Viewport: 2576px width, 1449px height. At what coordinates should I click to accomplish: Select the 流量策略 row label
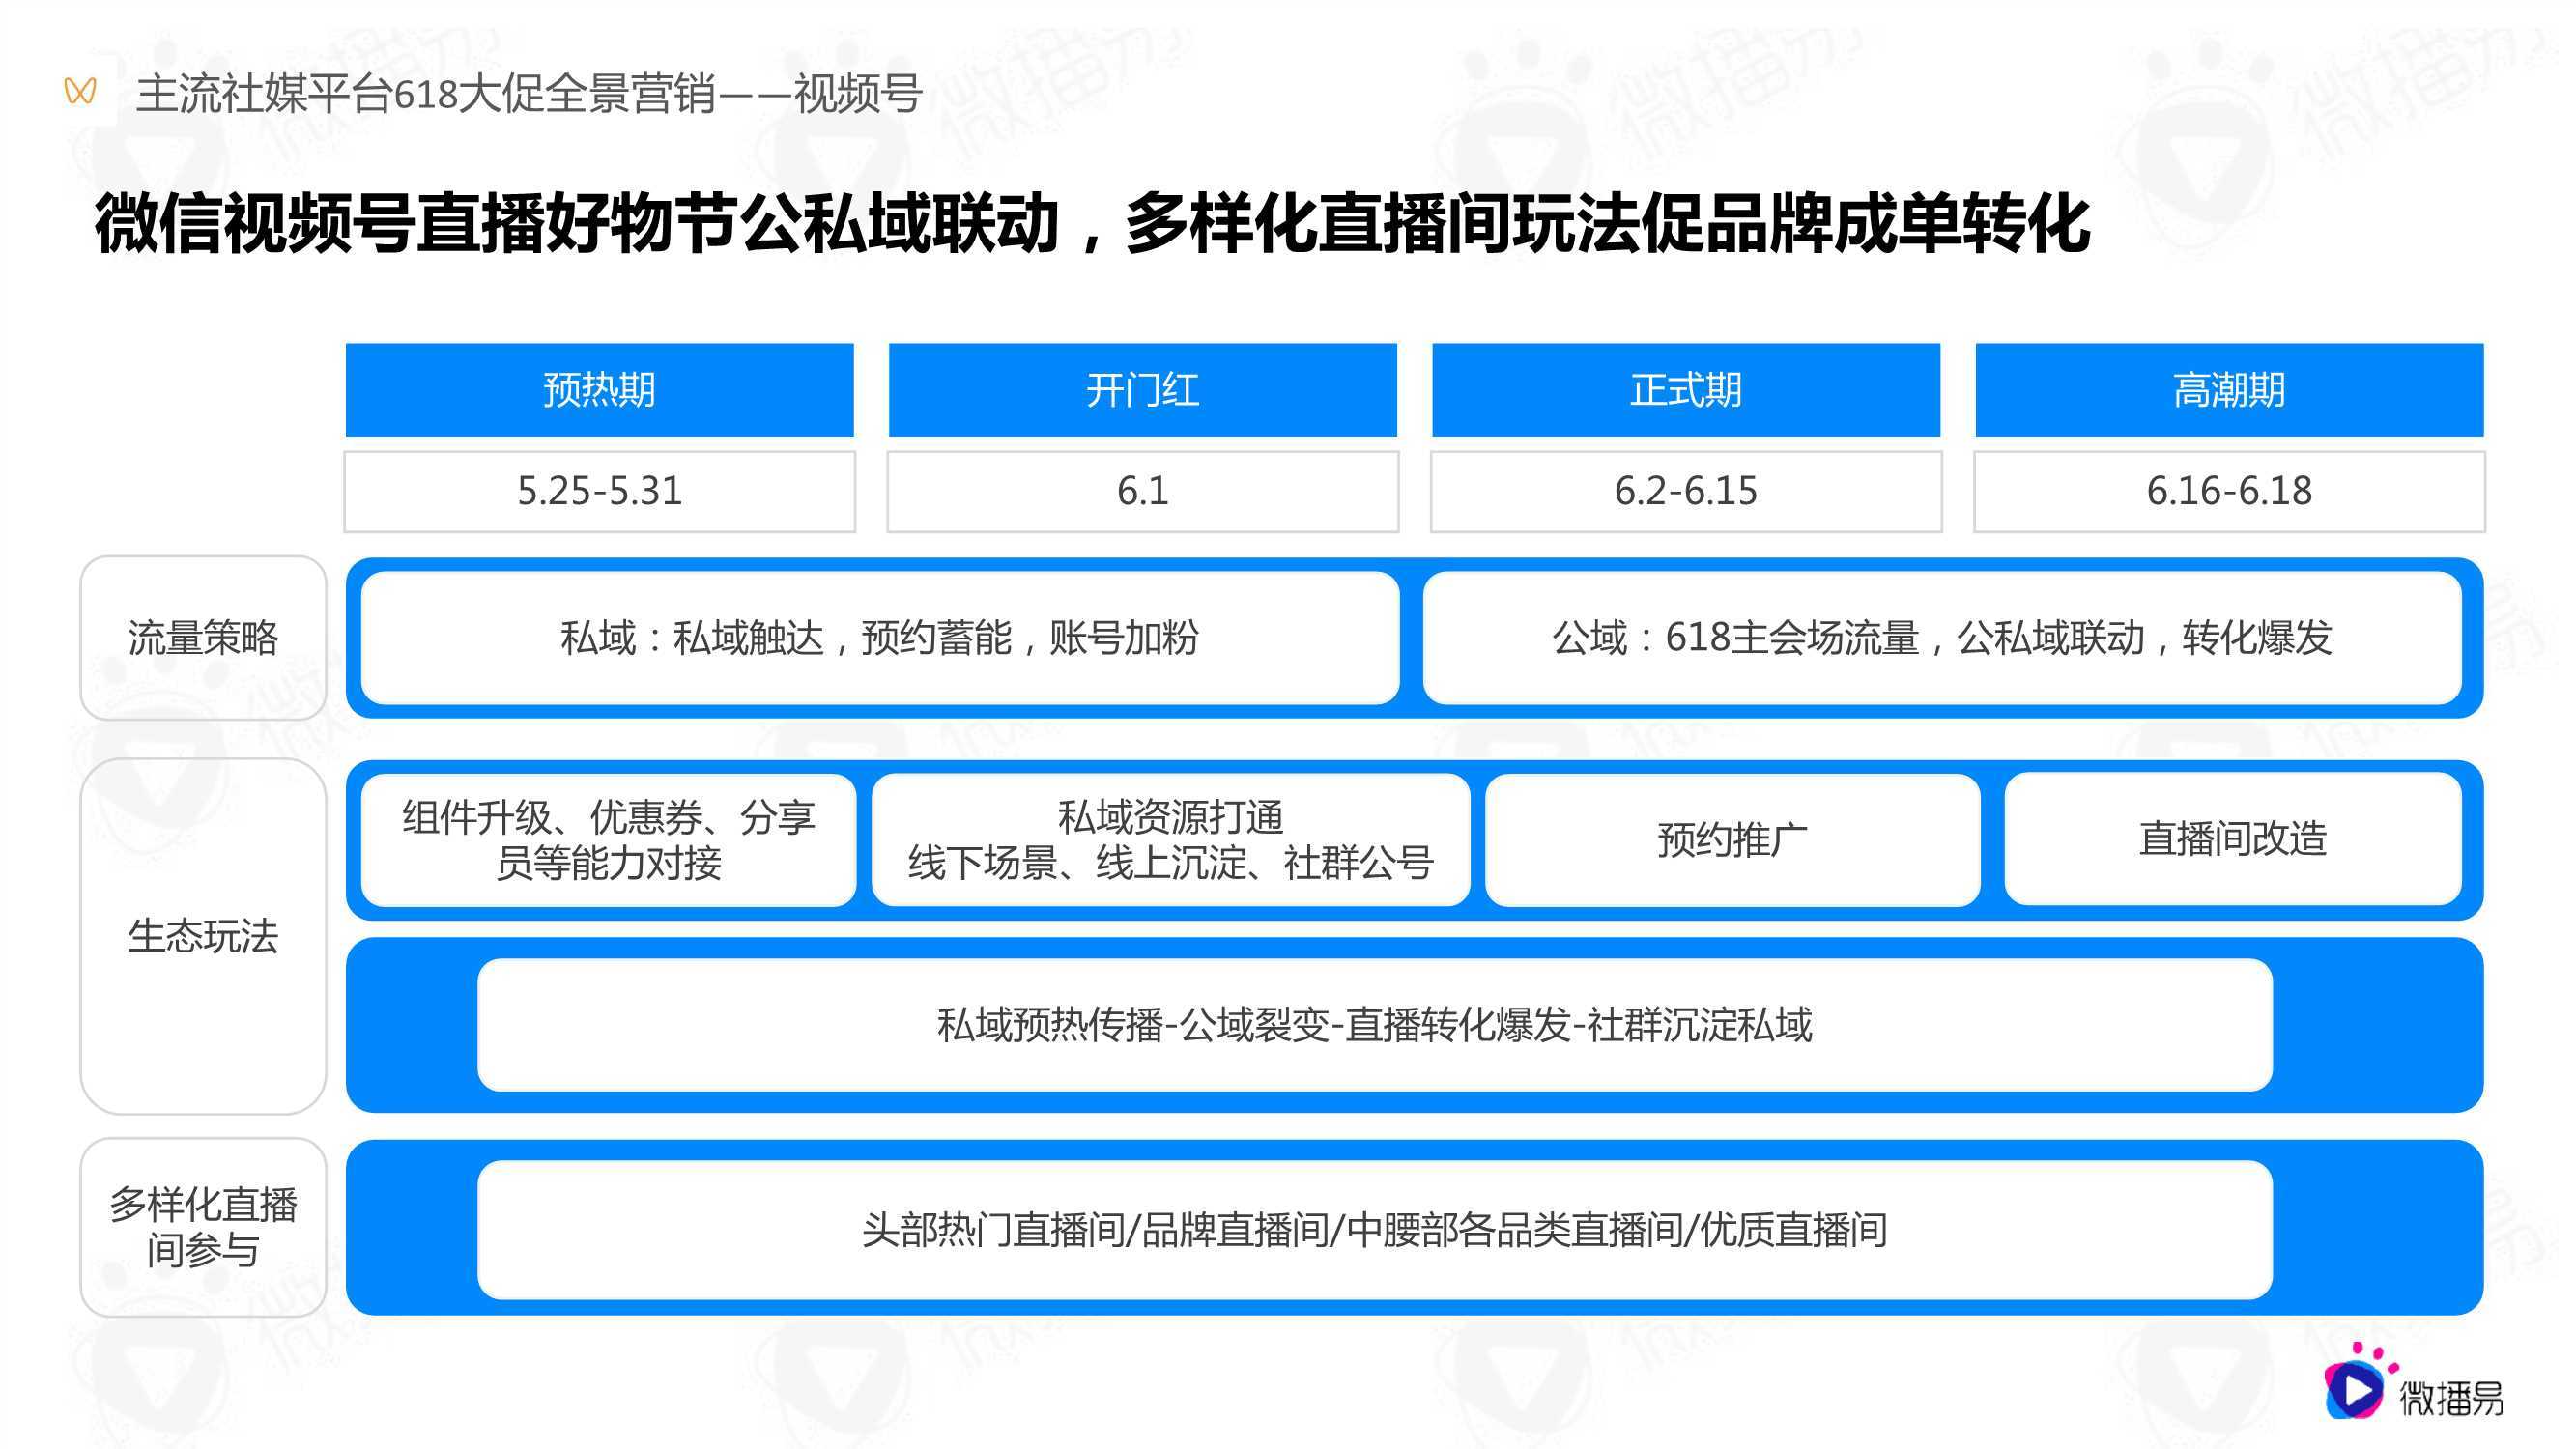click(203, 638)
